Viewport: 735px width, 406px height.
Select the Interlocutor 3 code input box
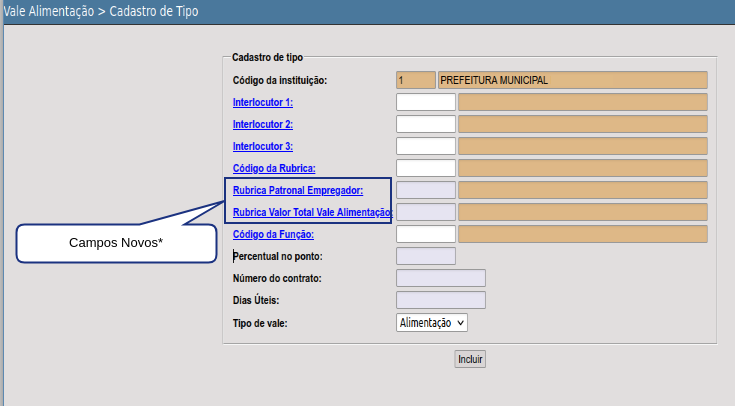[426, 146]
